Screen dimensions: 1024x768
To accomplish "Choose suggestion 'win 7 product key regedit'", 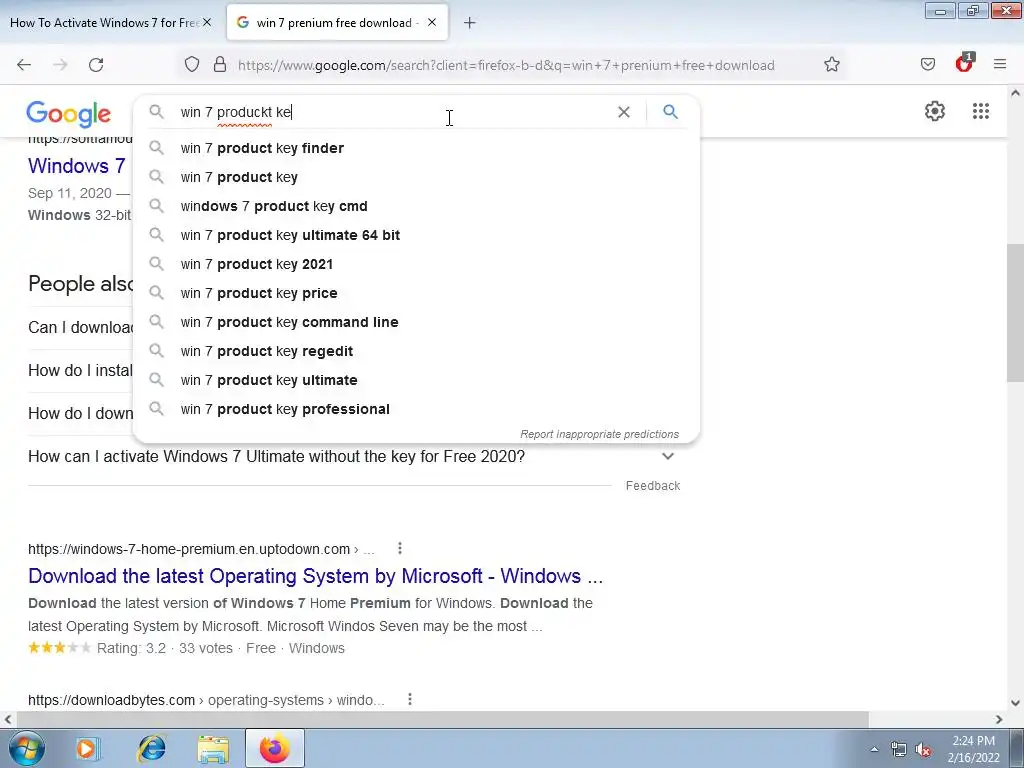I will pyautogui.click(x=416, y=351).
